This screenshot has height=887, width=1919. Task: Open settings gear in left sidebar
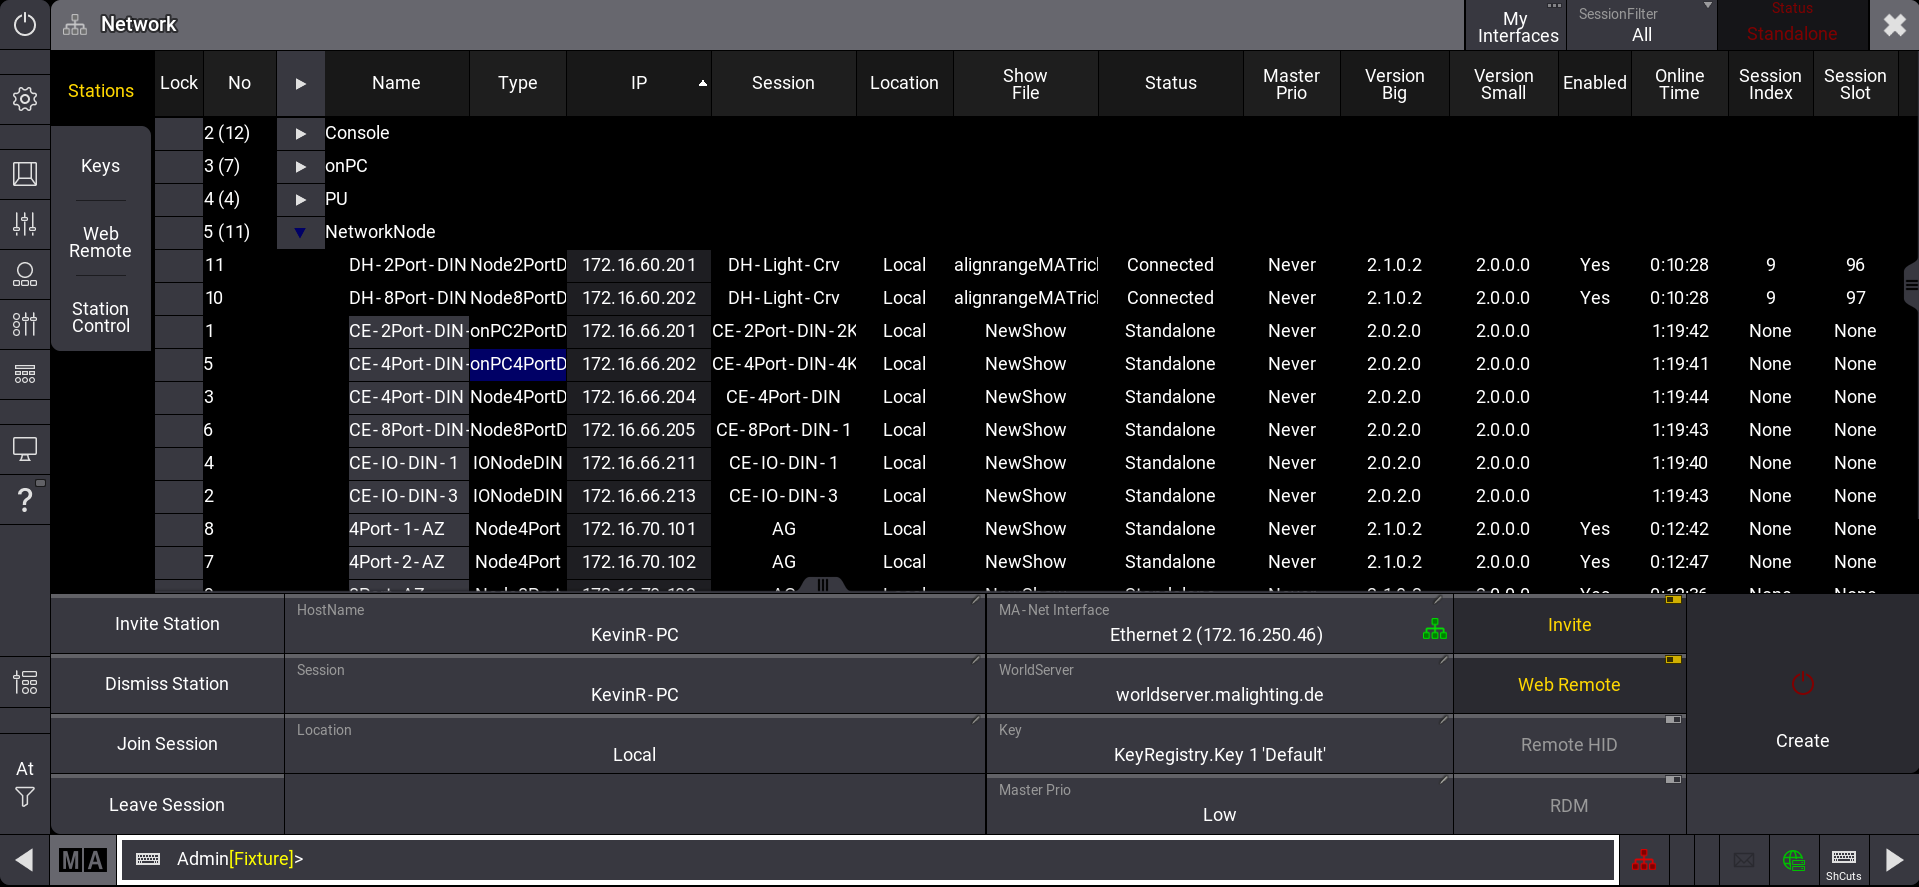tap(25, 99)
